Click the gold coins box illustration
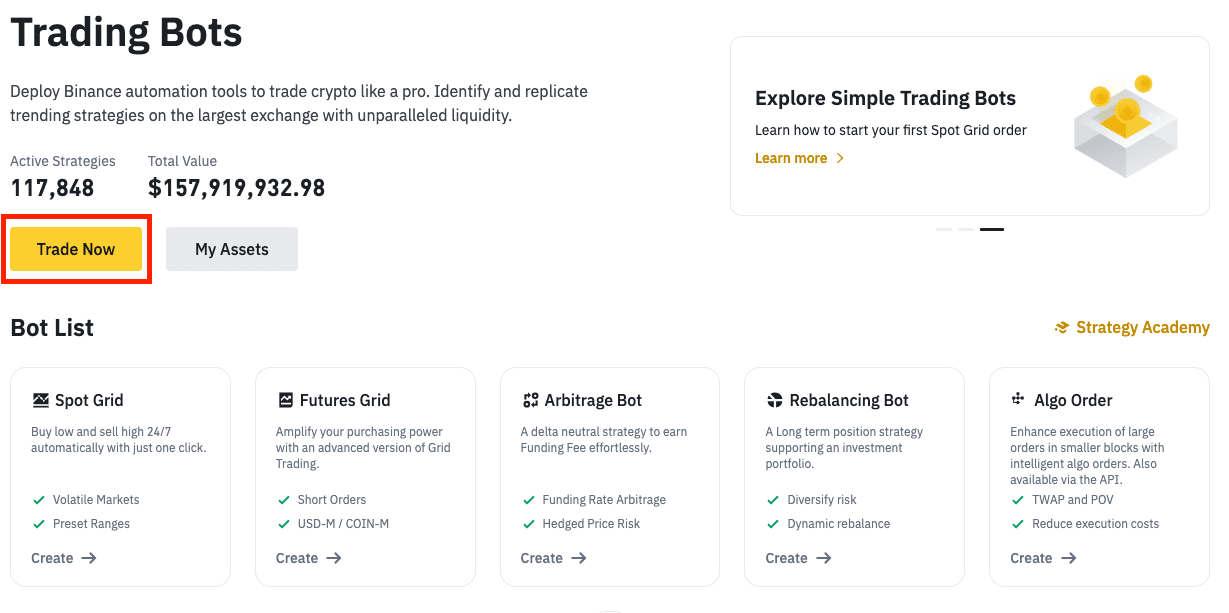This screenshot has width=1229, height=613. point(1120,126)
